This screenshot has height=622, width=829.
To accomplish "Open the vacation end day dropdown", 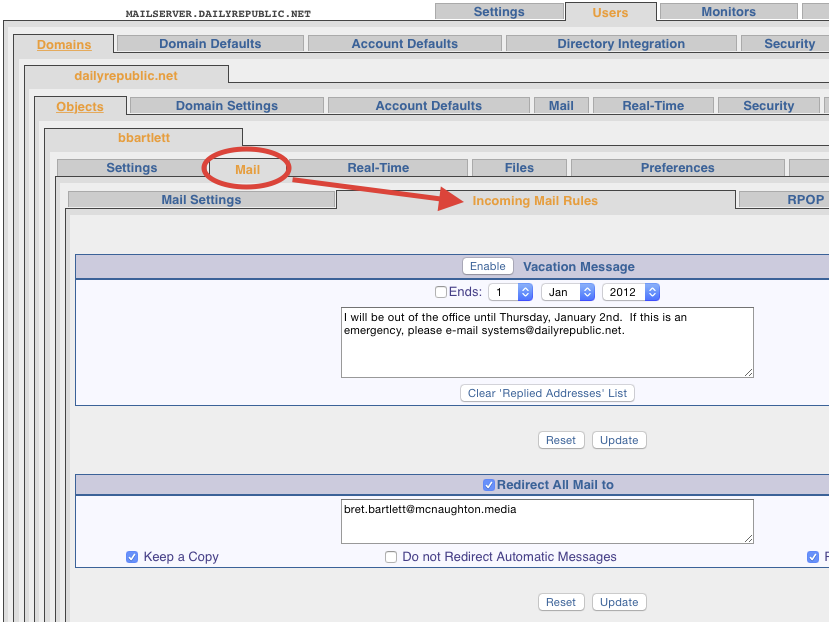I will click(510, 292).
